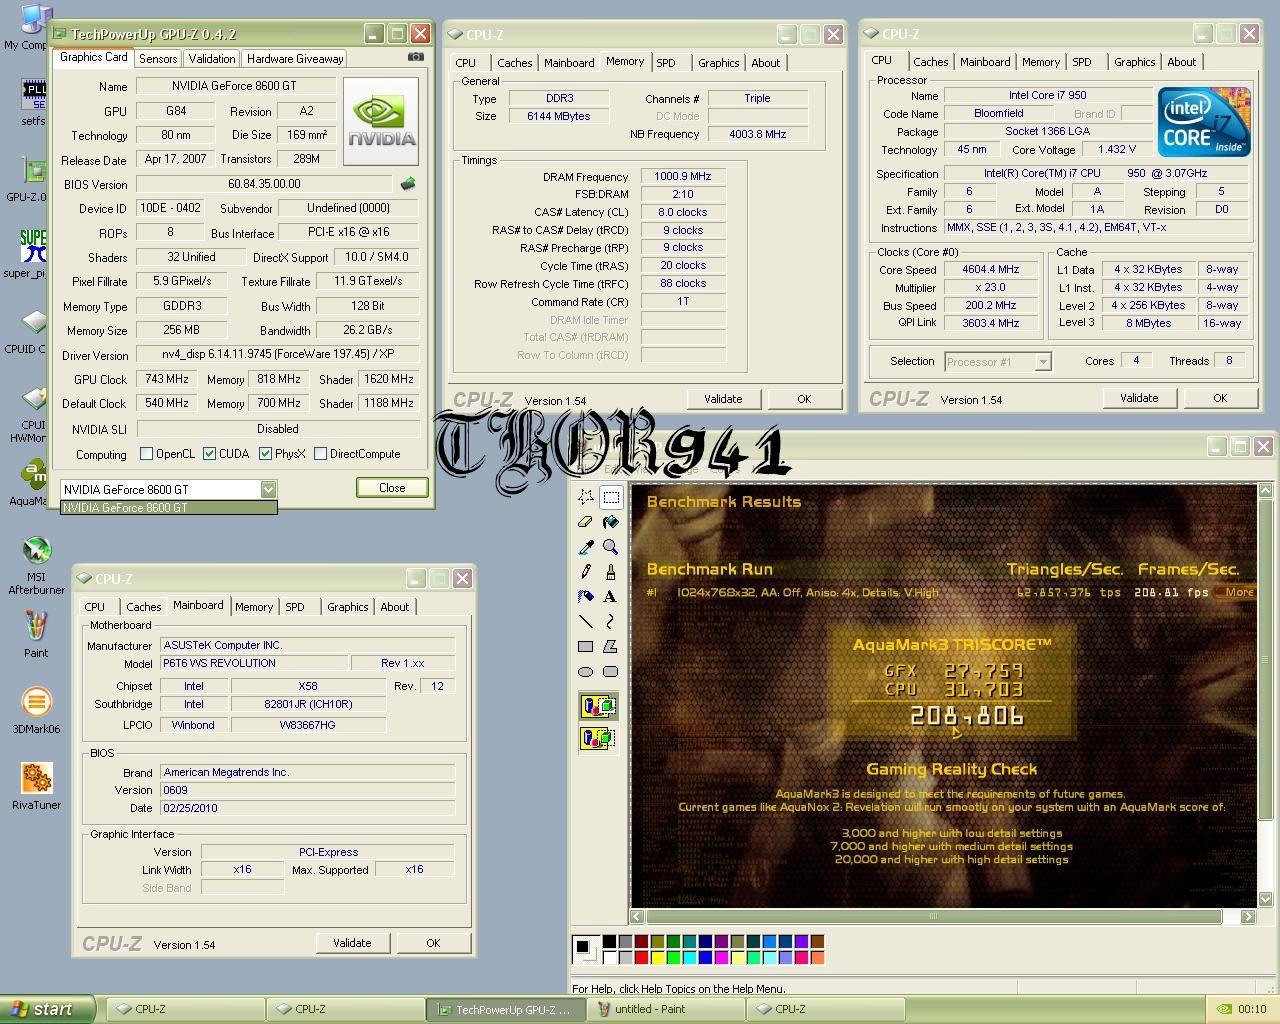This screenshot has height=1024, width=1280.
Task: Open the Processor #1 selection dropdown
Action: tap(1043, 362)
